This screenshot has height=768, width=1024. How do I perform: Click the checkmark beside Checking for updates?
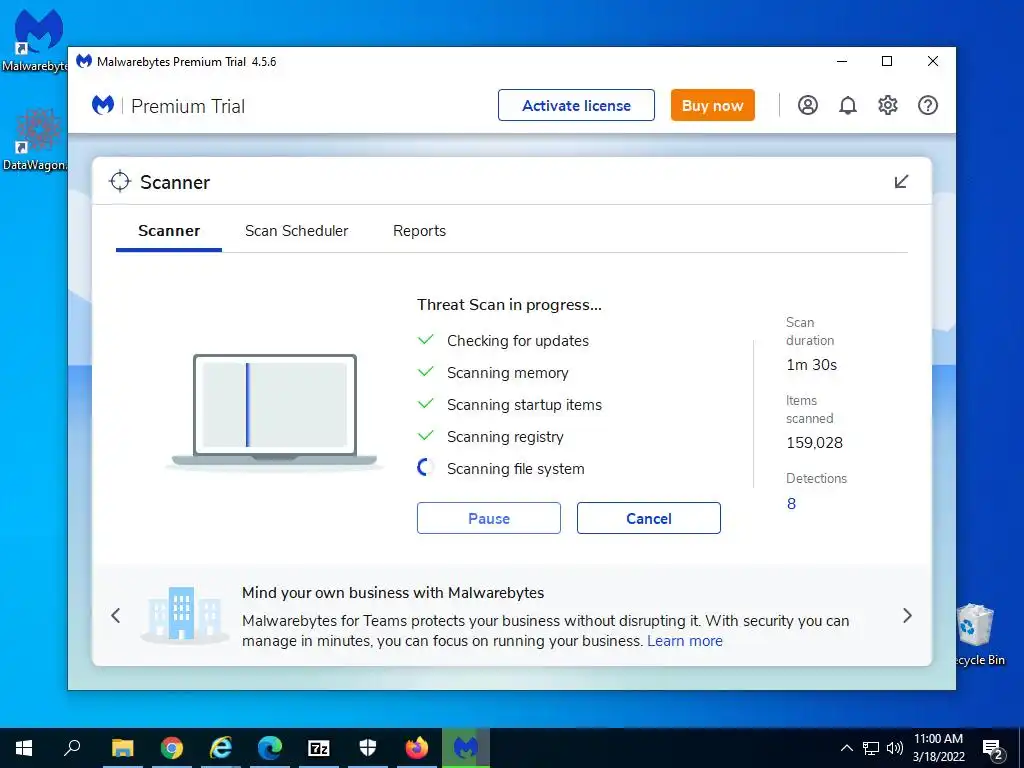pyautogui.click(x=426, y=340)
